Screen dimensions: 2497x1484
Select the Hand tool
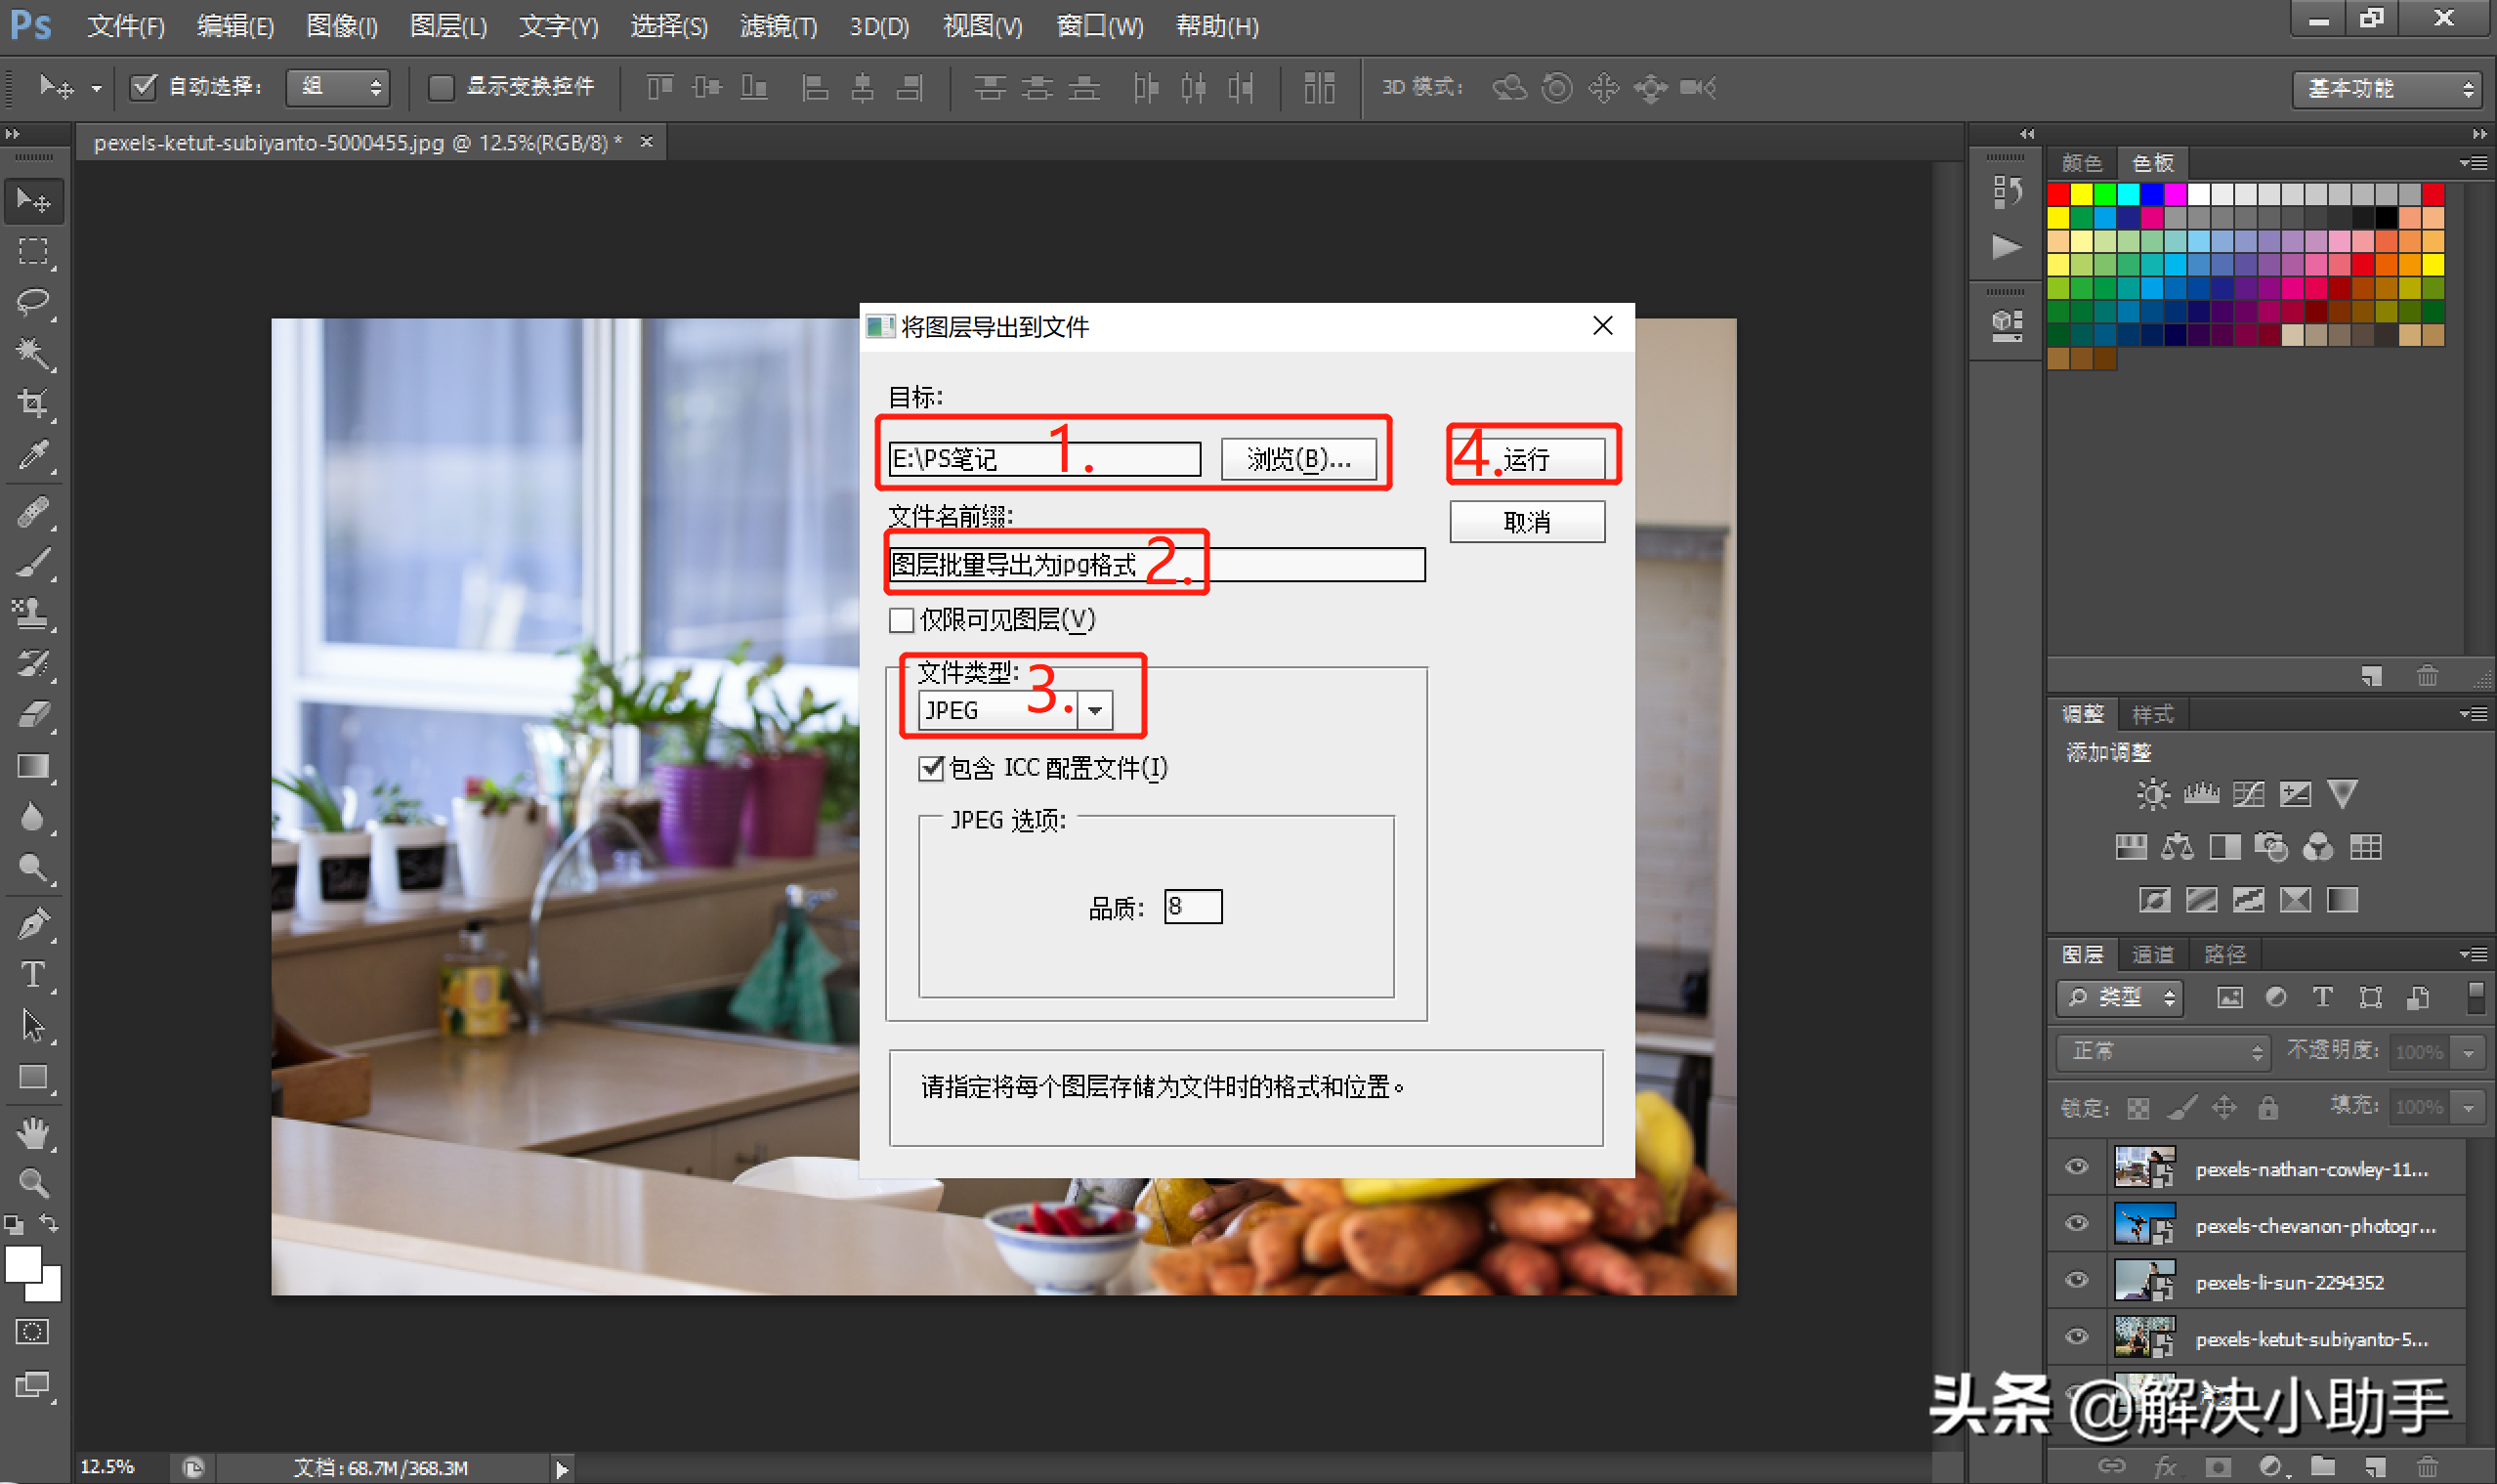click(34, 1133)
